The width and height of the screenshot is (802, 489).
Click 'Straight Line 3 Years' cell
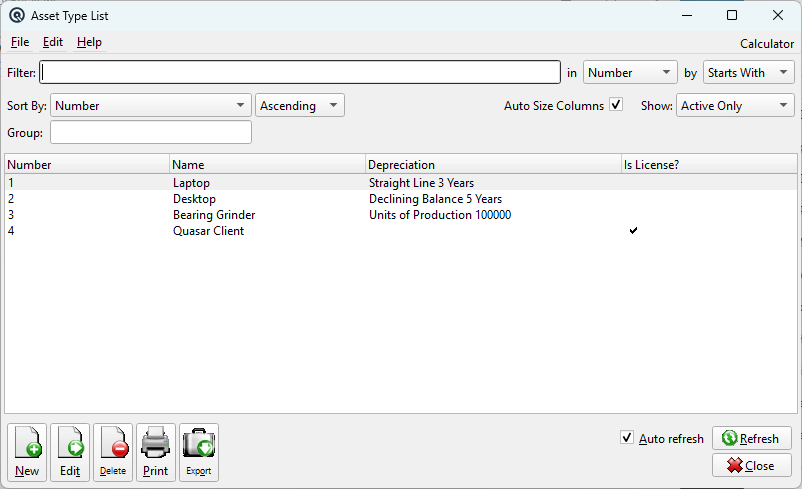[x=421, y=183]
